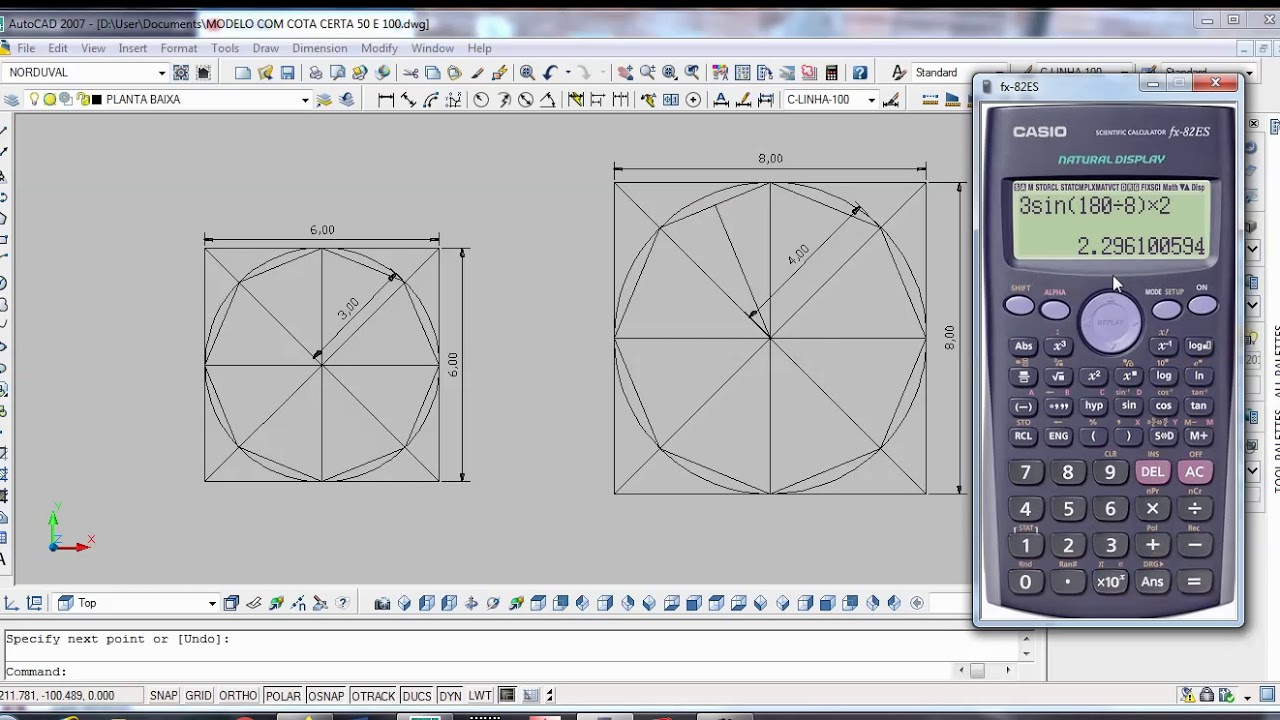Click the SHIFT key on calculator

(x=1019, y=307)
